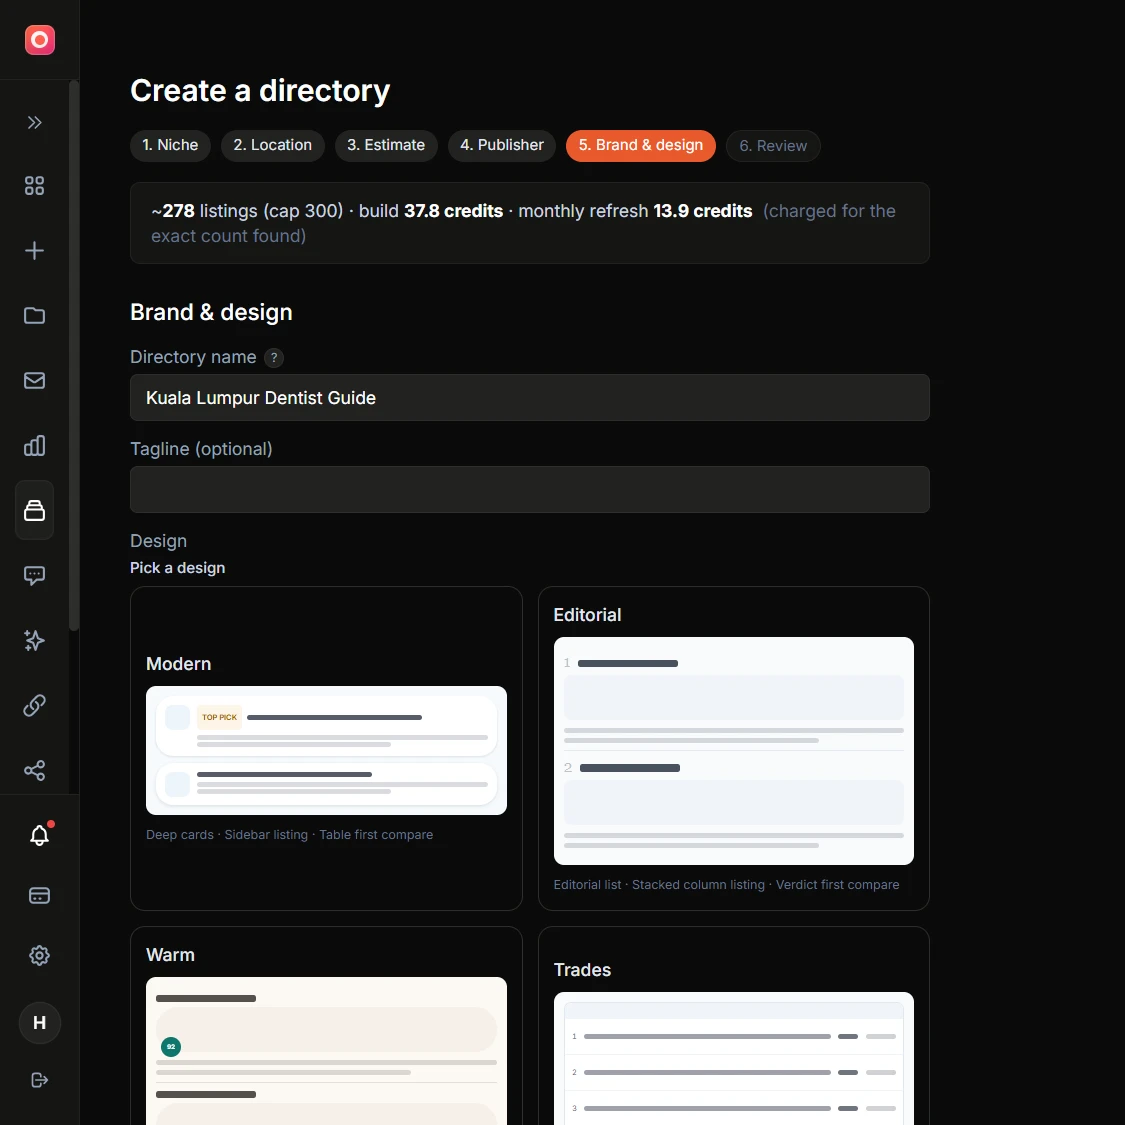Click the logout icon
1125x1125 pixels.
pyautogui.click(x=39, y=1080)
